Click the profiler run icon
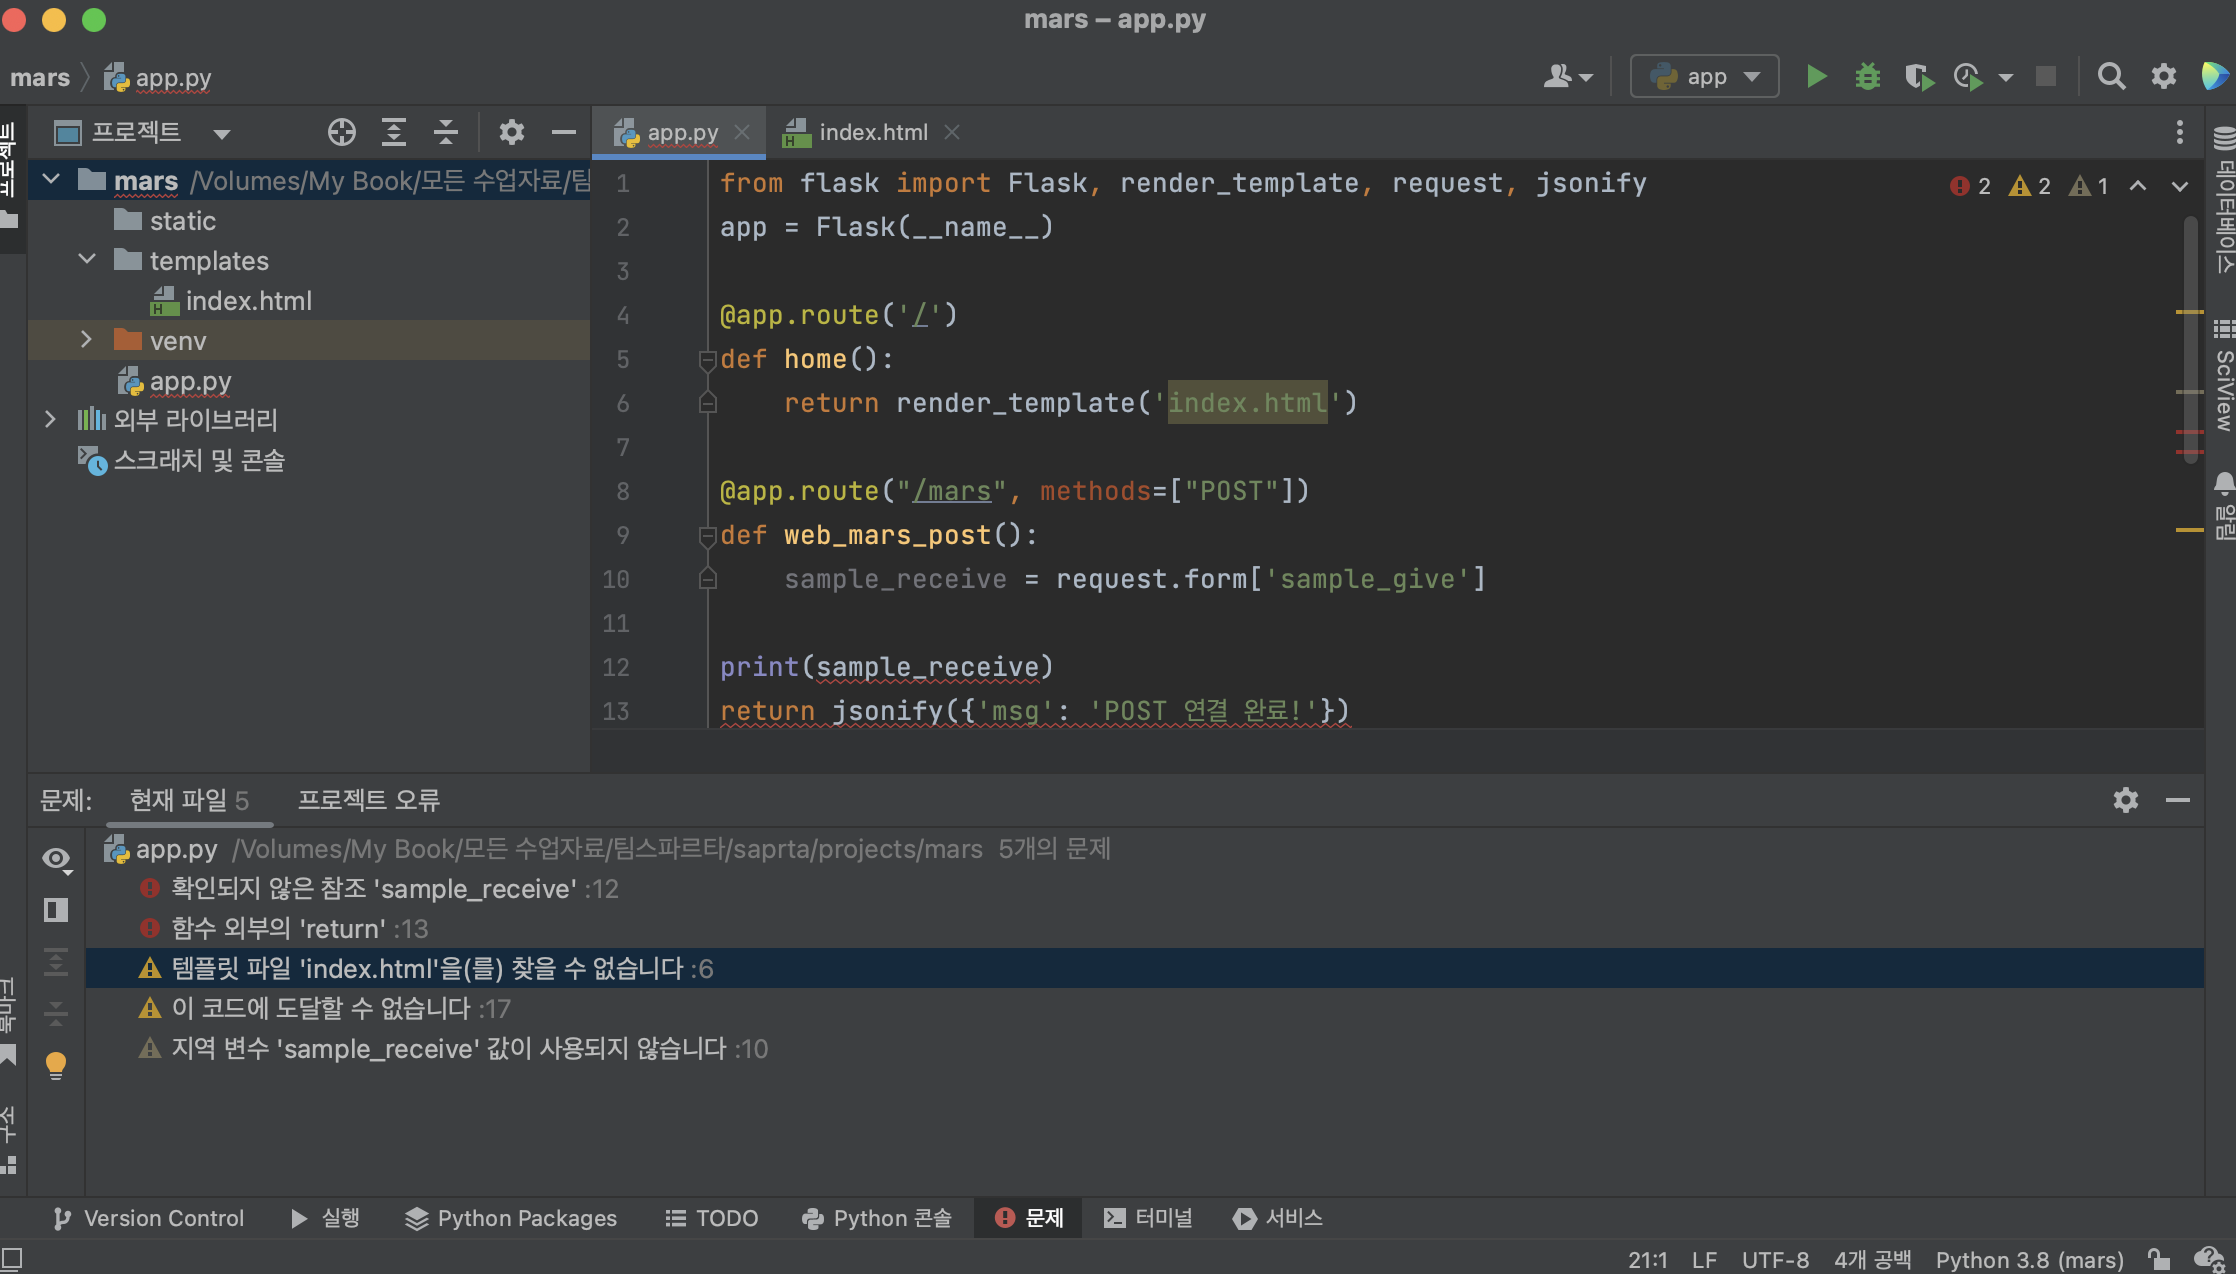 click(1968, 77)
